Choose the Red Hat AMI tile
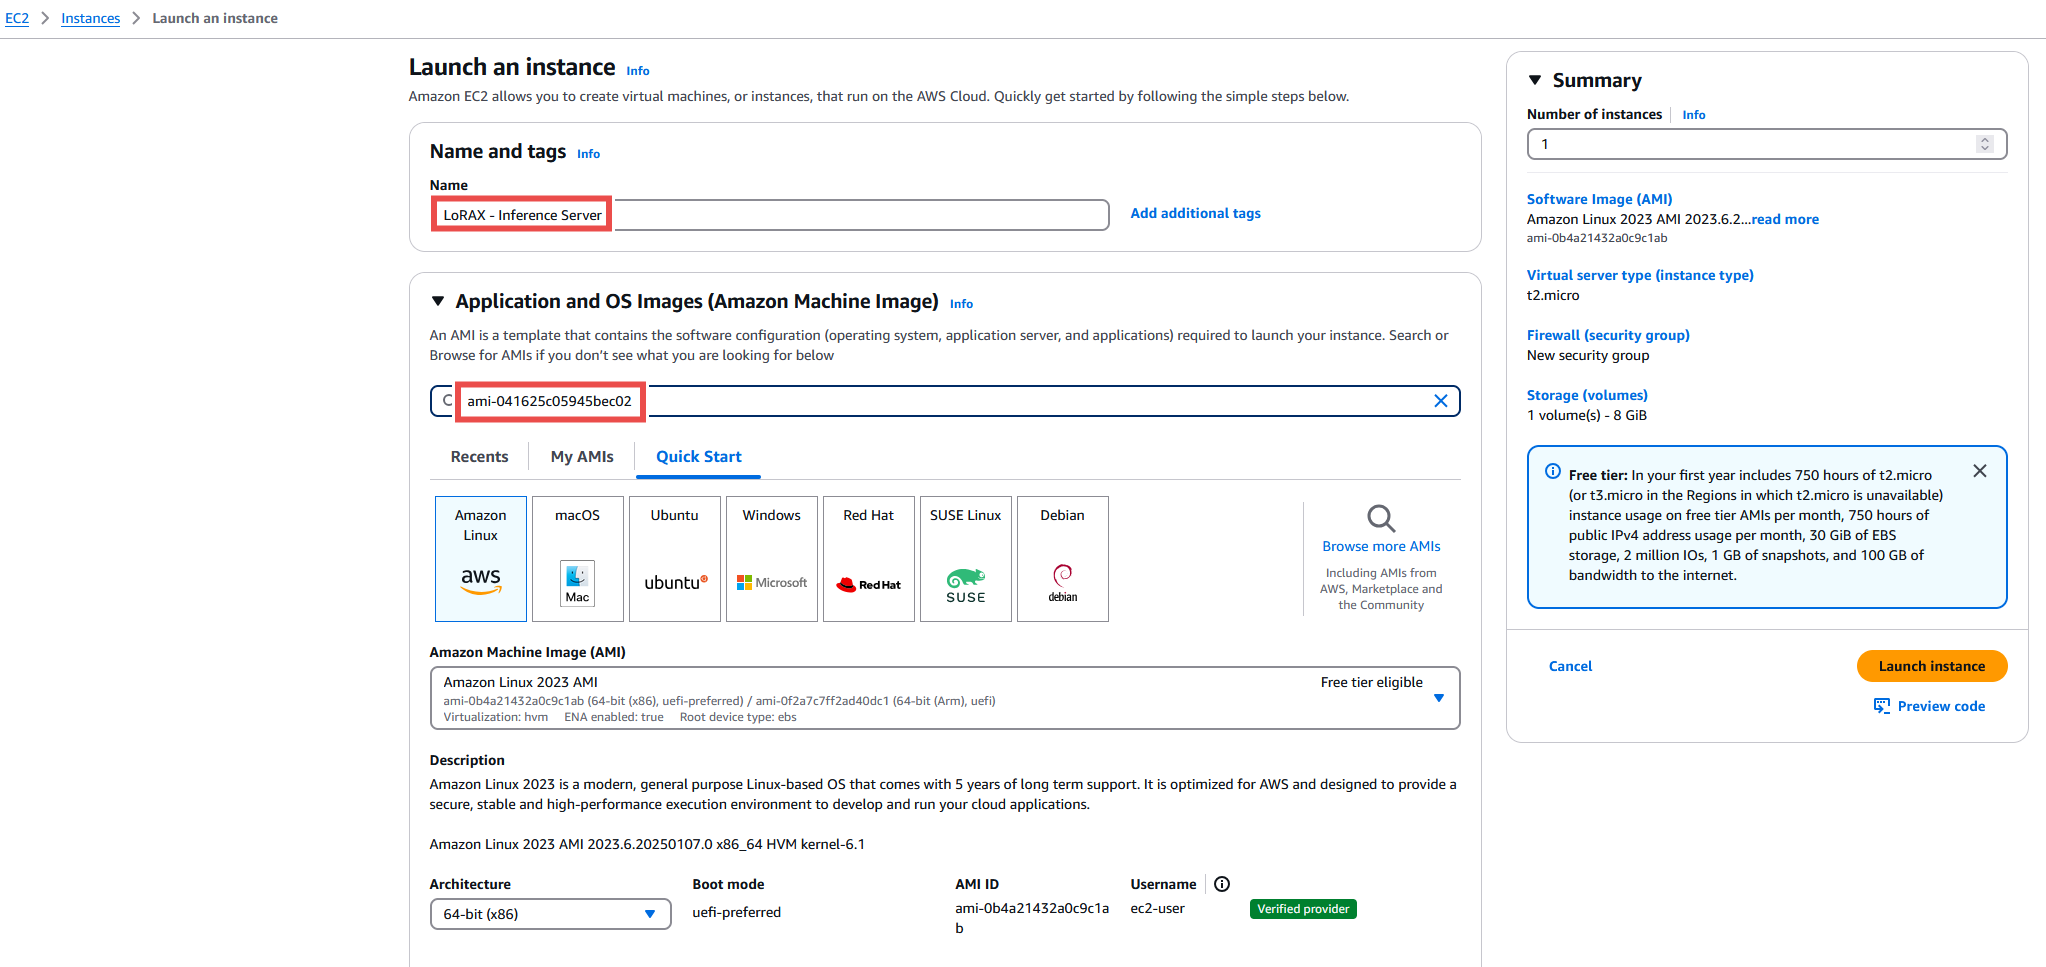The height and width of the screenshot is (967, 2046). pyautogui.click(x=869, y=558)
